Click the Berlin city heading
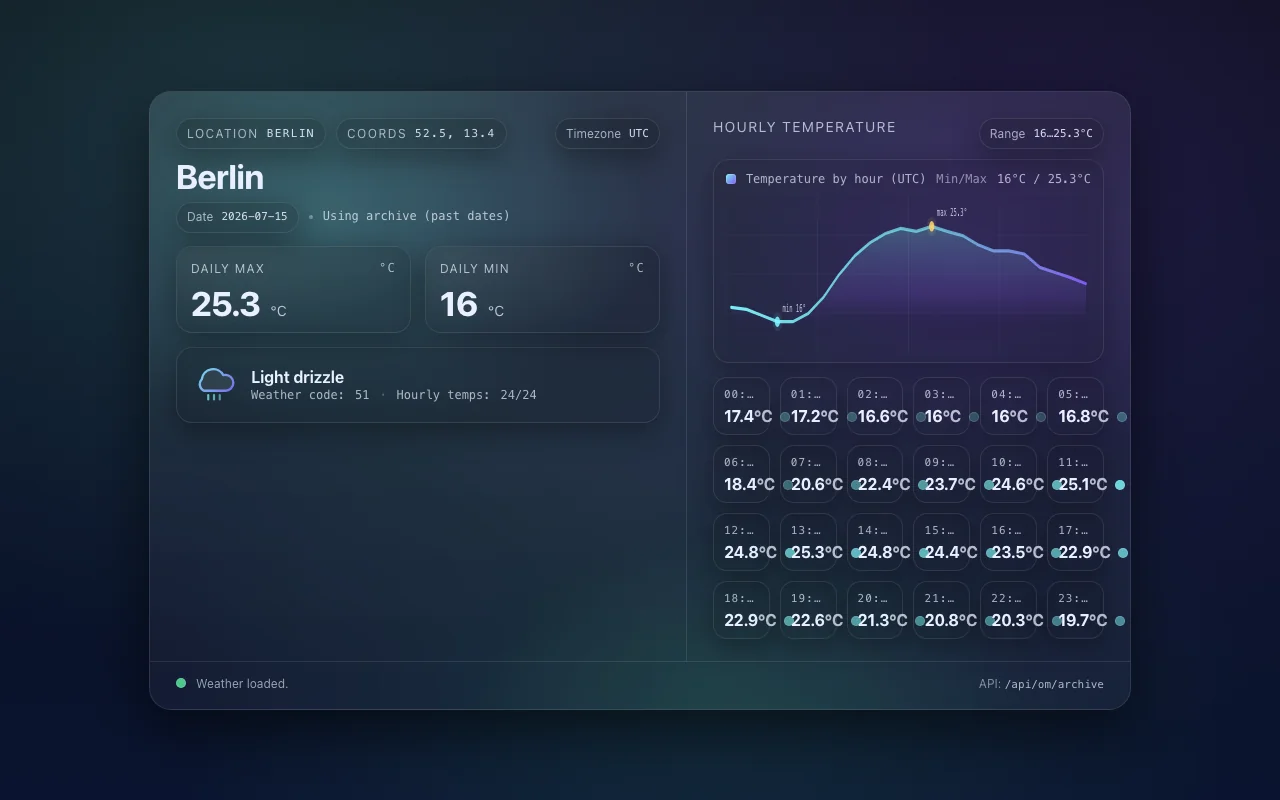Screen dimensions: 1280x800 [220, 177]
